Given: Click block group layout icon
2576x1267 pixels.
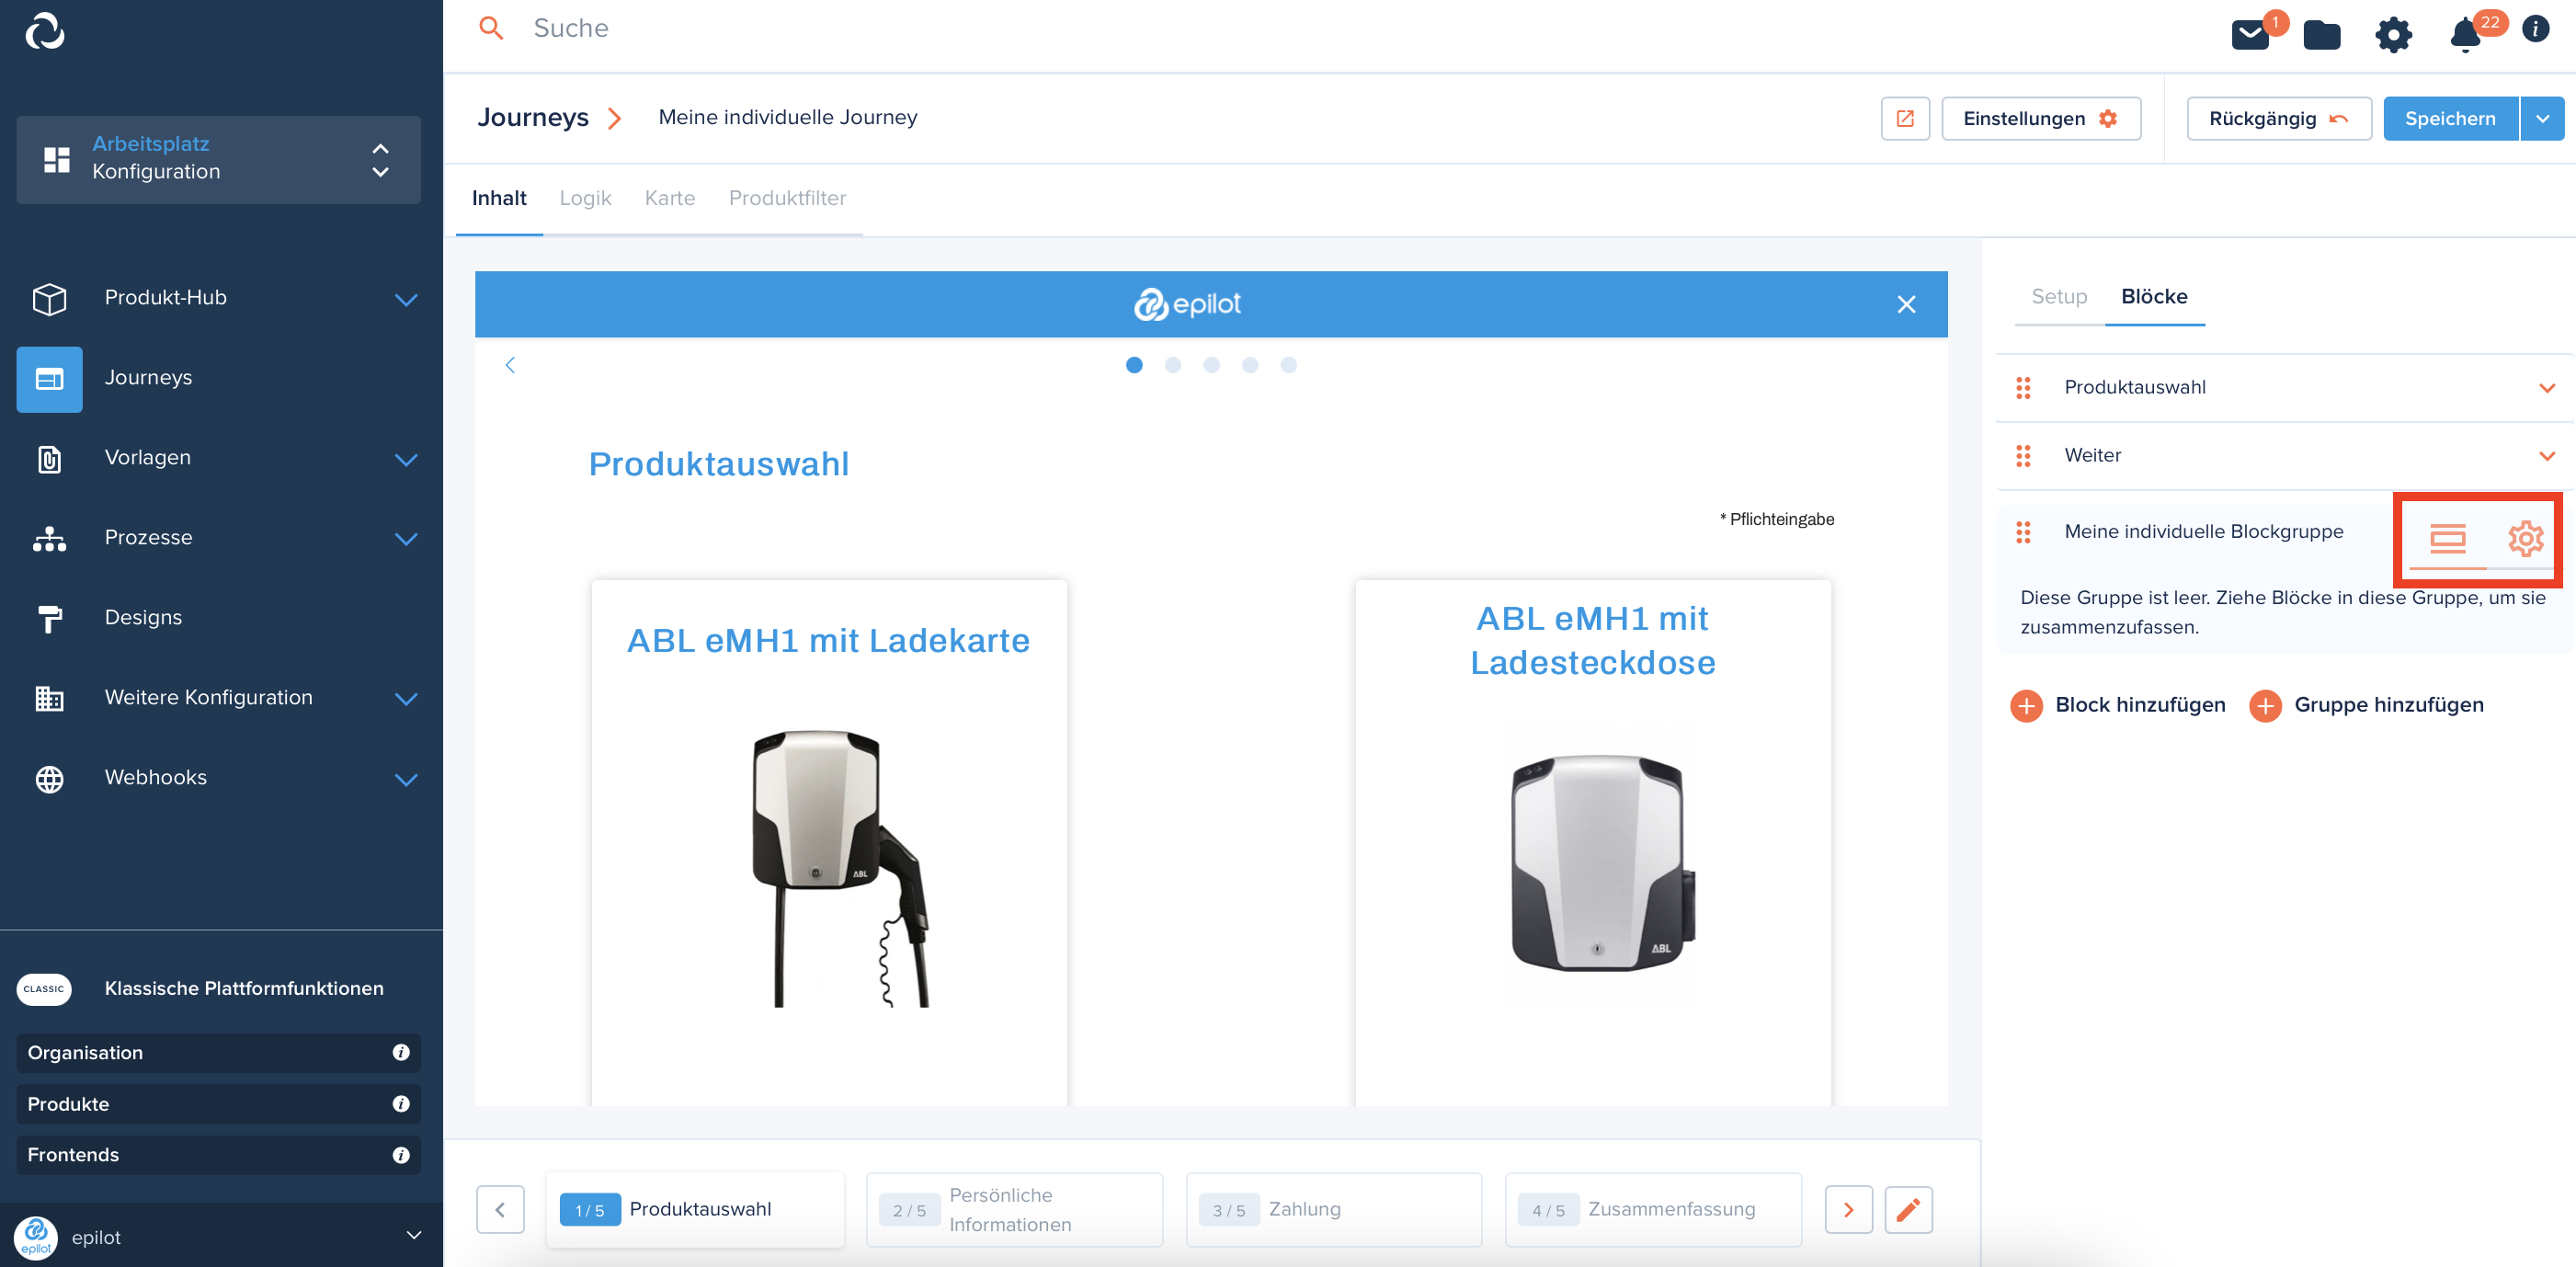Looking at the screenshot, I should (2447, 539).
